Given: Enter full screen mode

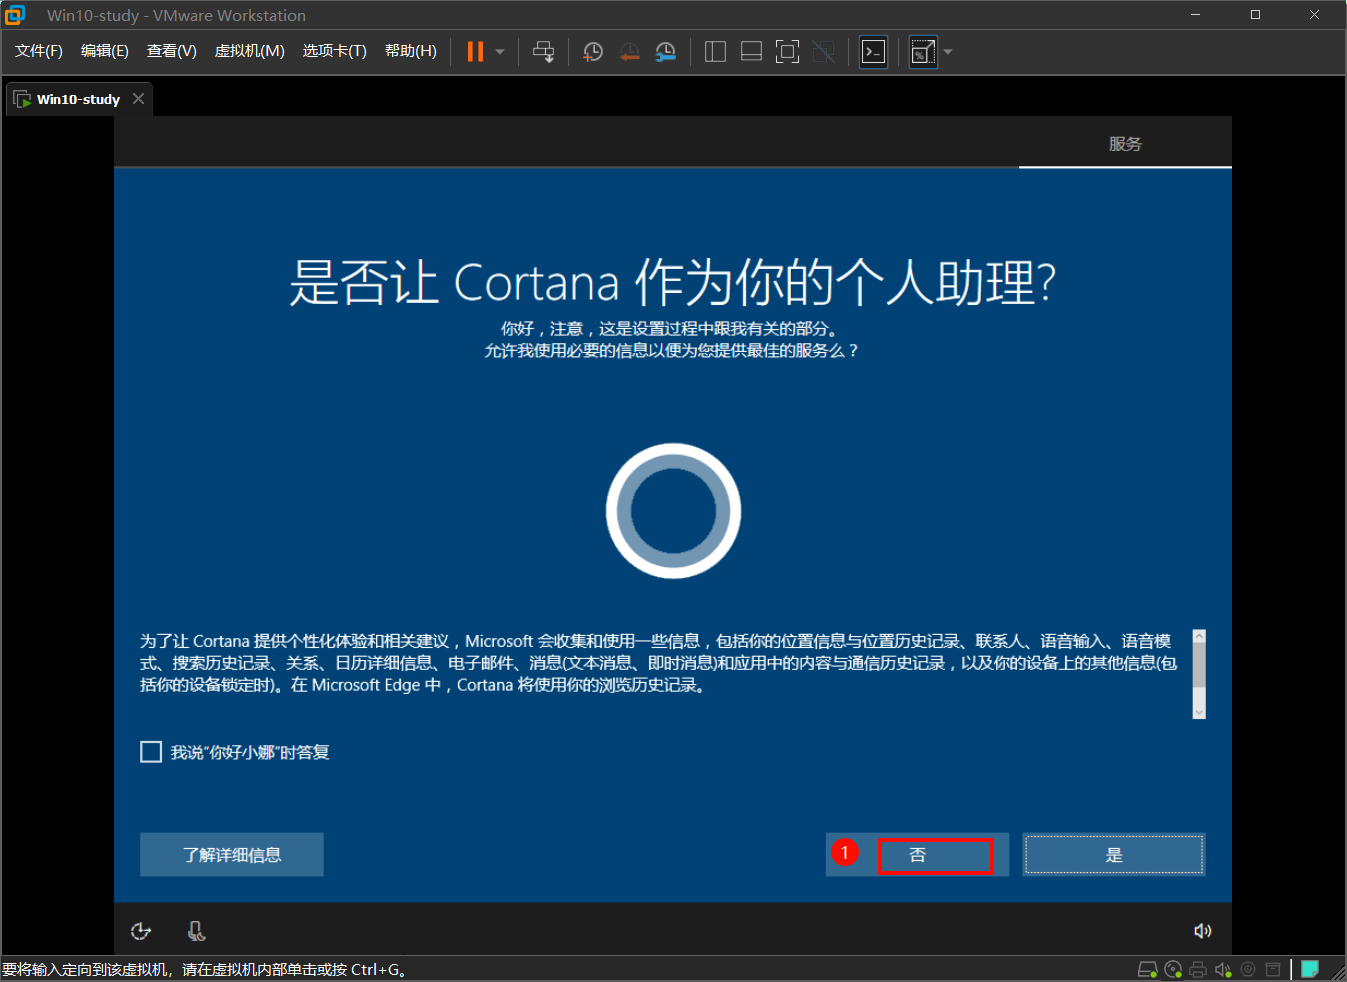Looking at the screenshot, I should [x=787, y=51].
